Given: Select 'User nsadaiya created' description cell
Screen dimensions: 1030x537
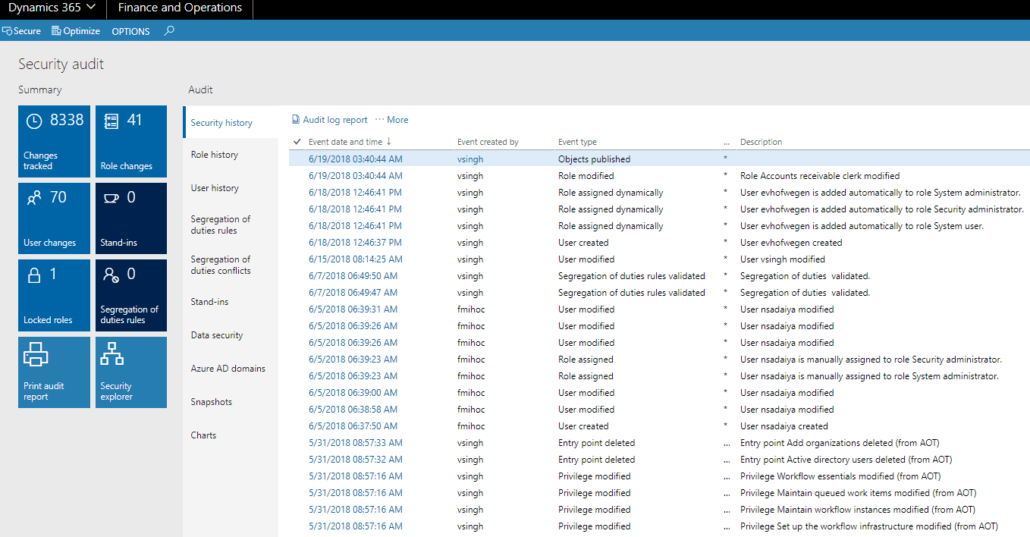Looking at the screenshot, I should tap(784, 426).
